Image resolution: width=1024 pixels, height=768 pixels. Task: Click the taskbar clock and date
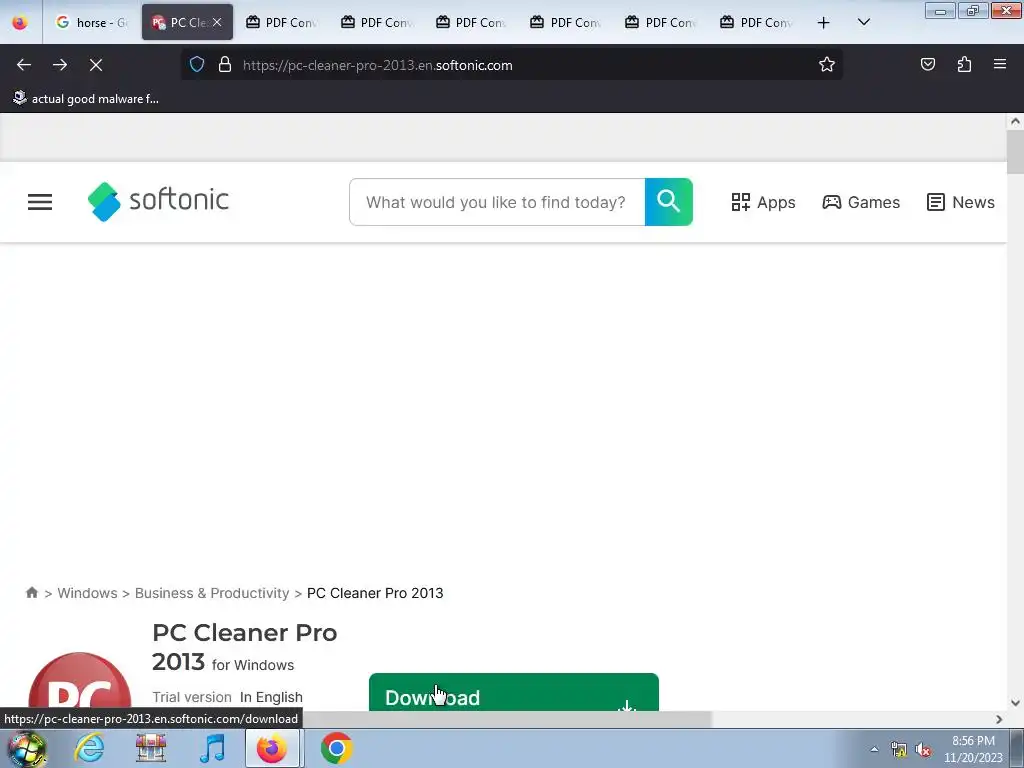pyautogui.click(x=973, y=749)
